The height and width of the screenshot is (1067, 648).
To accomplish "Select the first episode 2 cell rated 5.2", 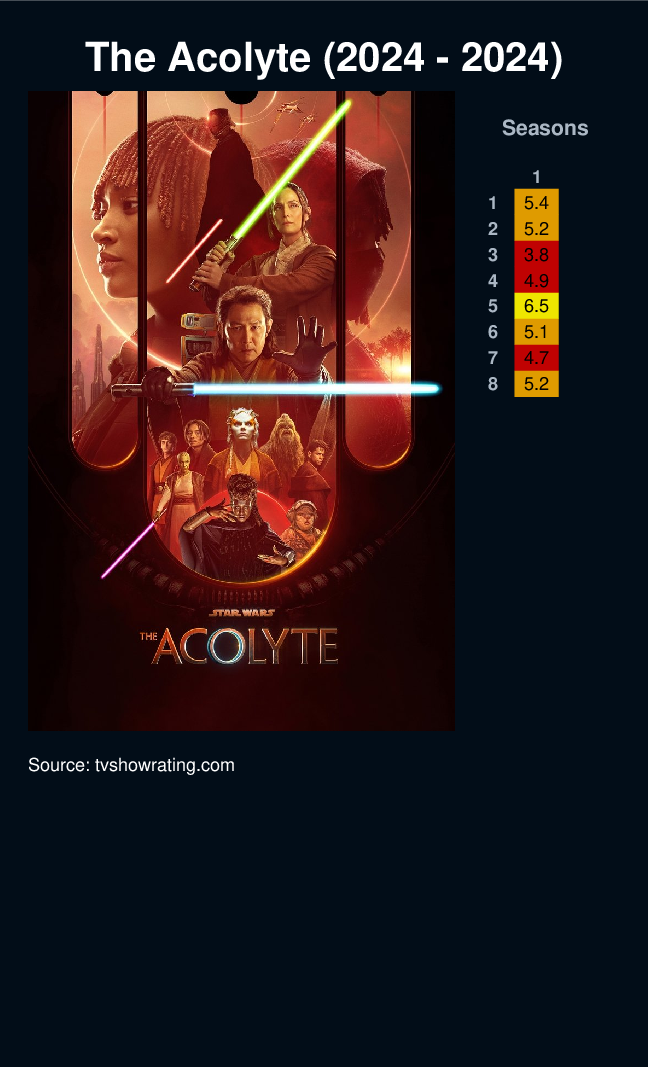I will [x=536, y=228].
